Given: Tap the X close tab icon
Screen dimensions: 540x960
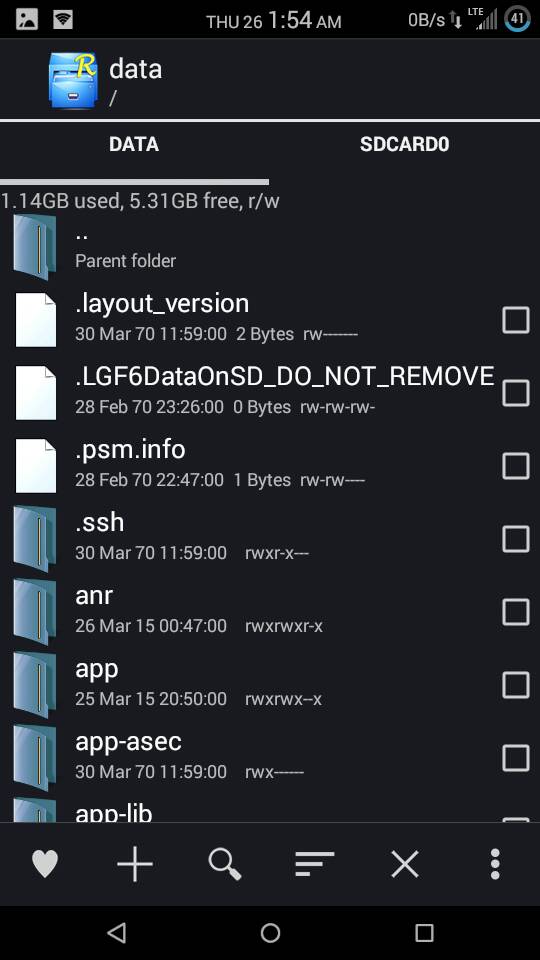Looking at the screenshot, I should (405, 864).
